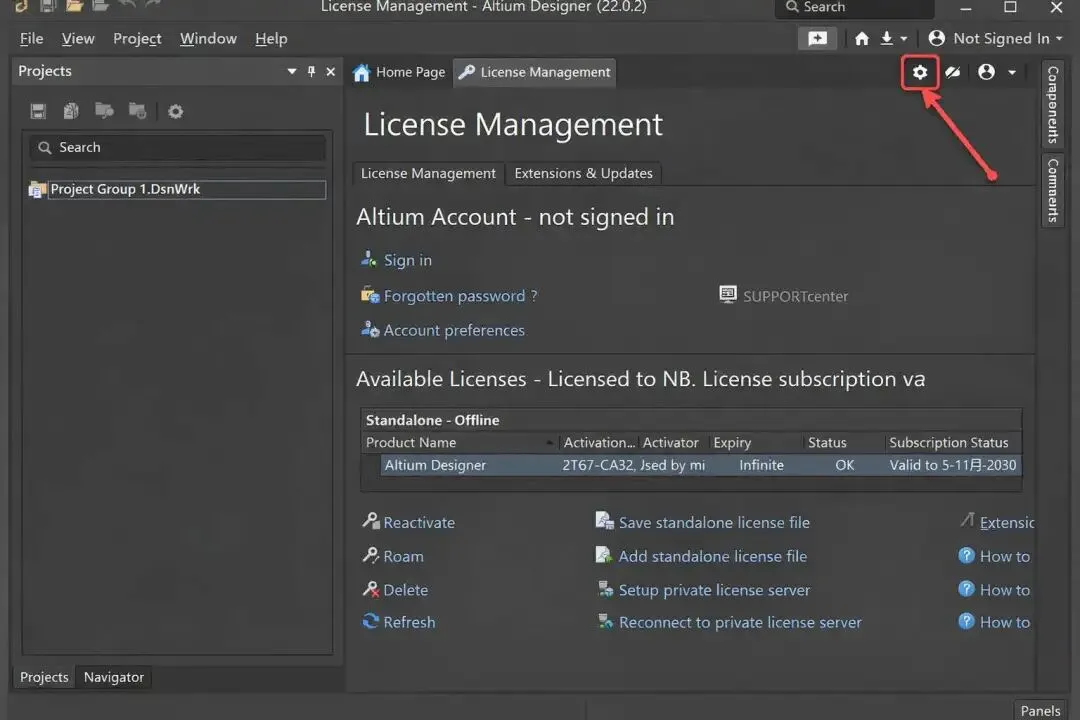This screenshot has height=720, width=1080.
Task: Click the feedback message icon in top bar
Action: [818, 39]
